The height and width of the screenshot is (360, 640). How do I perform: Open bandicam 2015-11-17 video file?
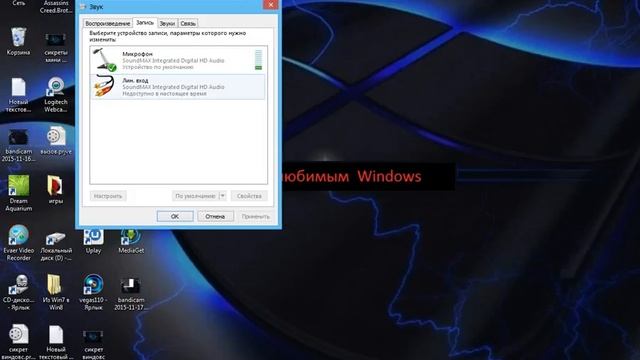(x=131, y=293)
